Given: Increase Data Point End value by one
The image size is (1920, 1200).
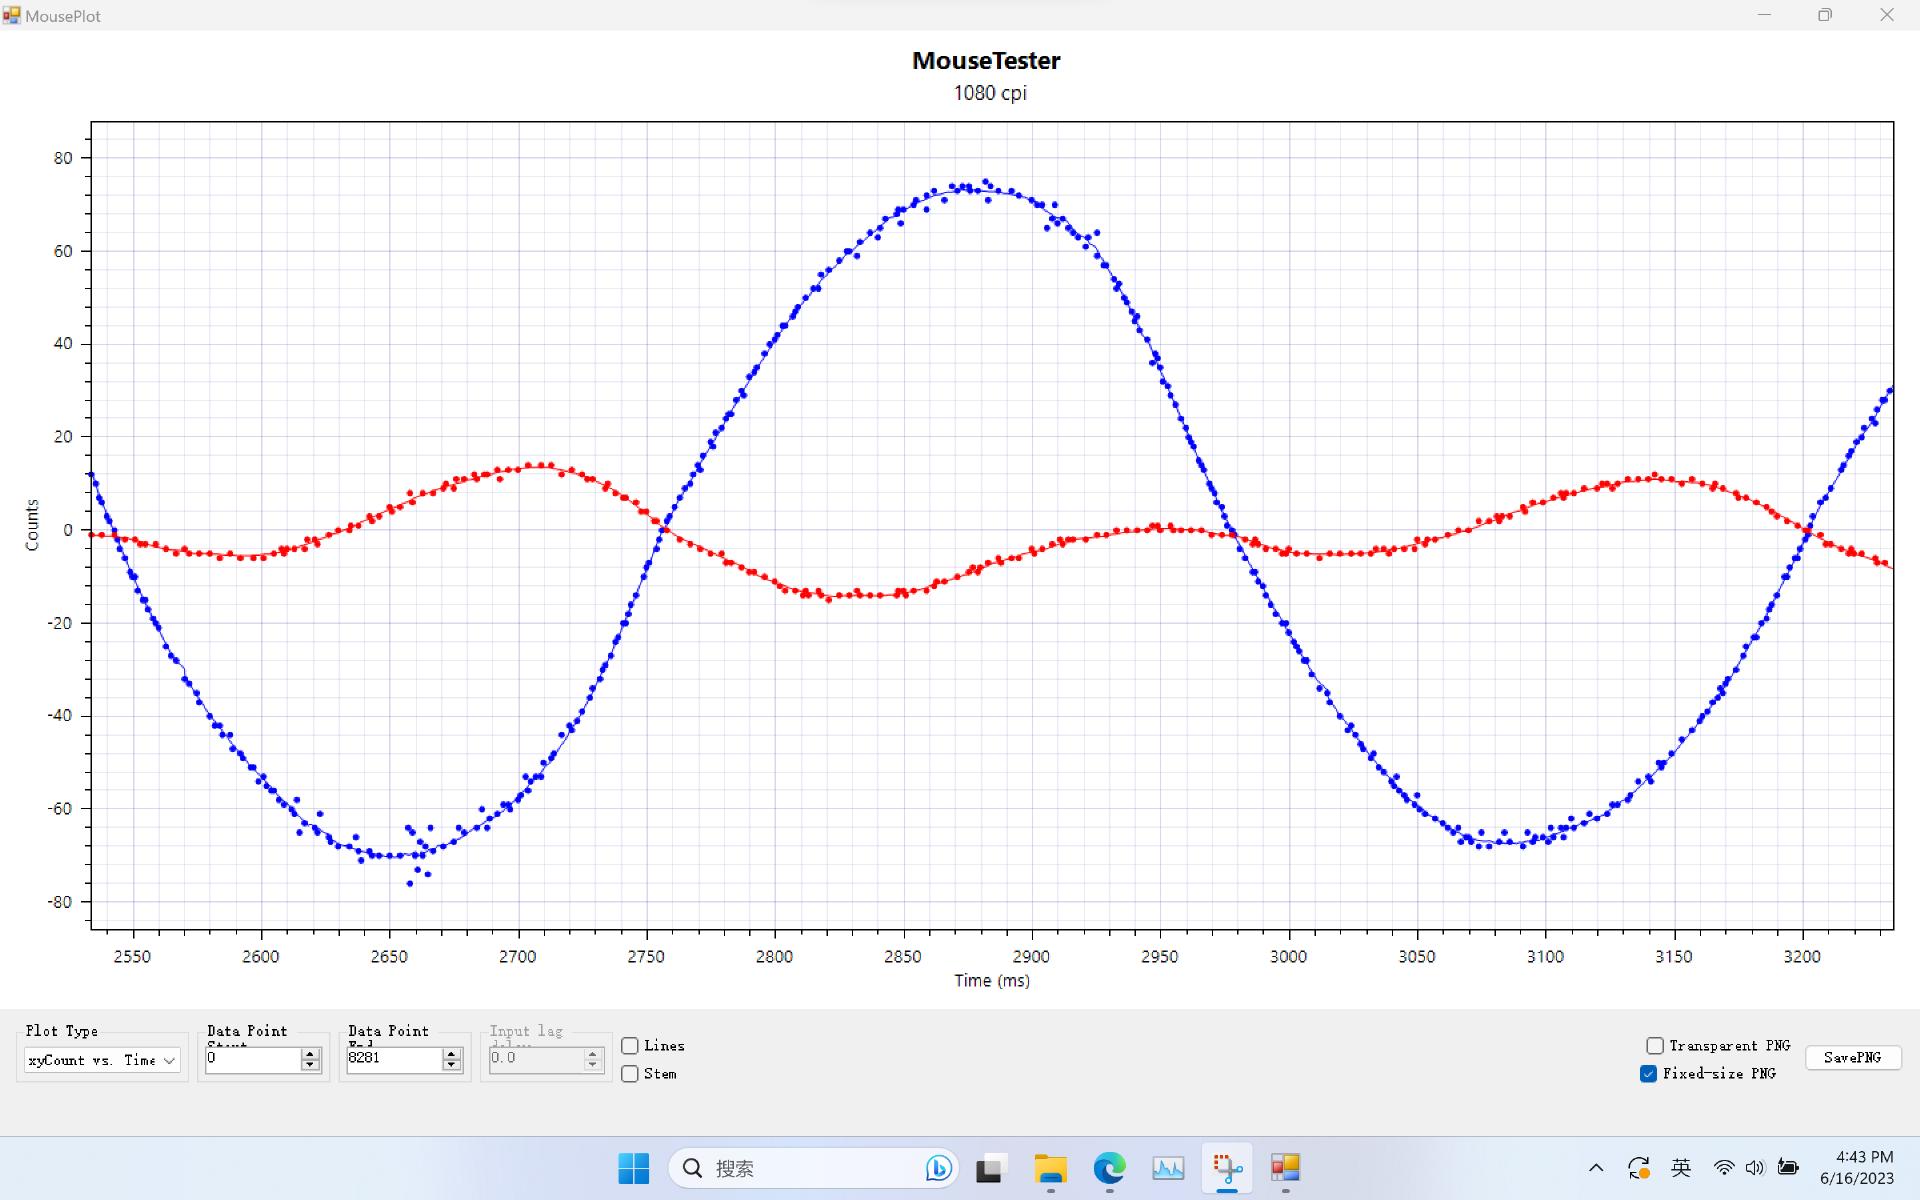Looking at the screenshot, I should pyautogui.click(x=452, y=1054).
